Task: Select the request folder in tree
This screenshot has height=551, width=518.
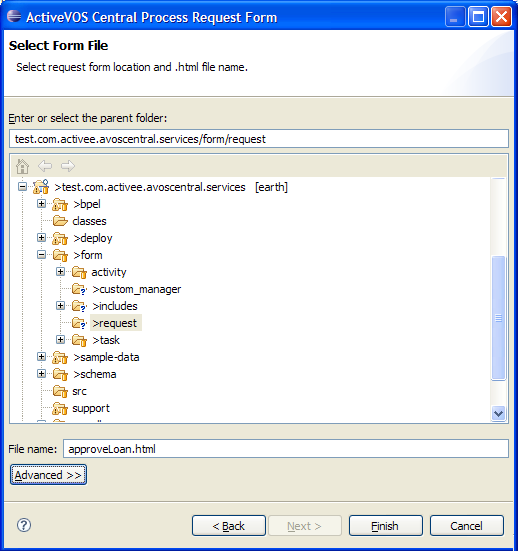Action: pos(116,323)
